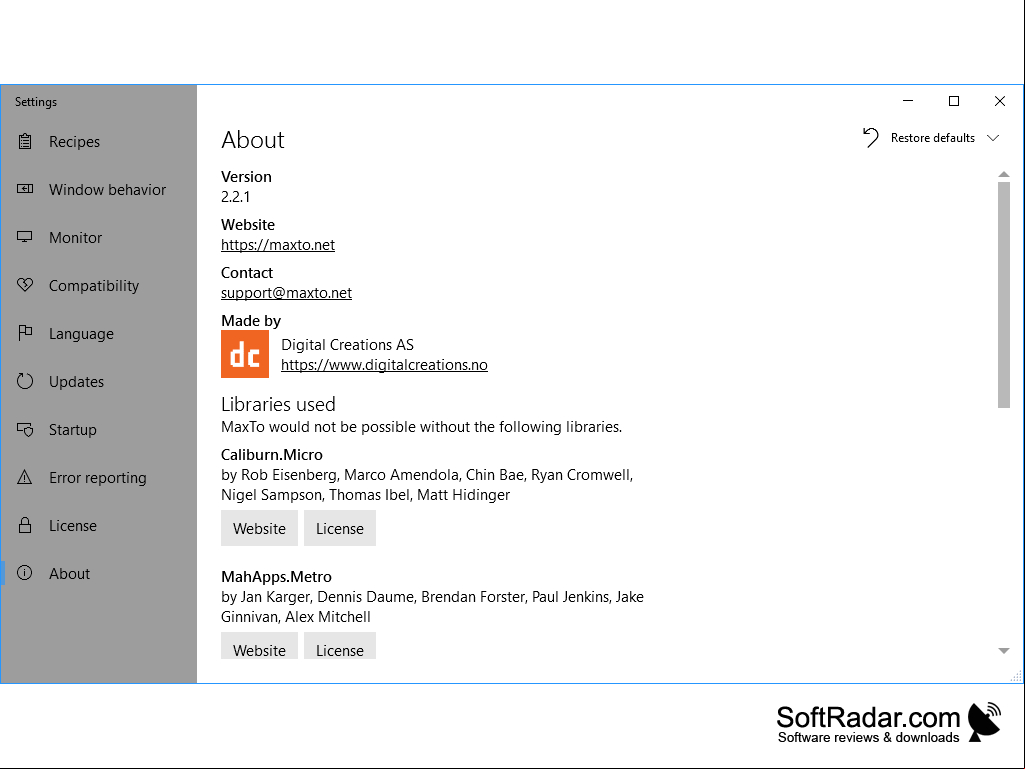
Task: Open the Updates section
Action: tap(99, 381)
